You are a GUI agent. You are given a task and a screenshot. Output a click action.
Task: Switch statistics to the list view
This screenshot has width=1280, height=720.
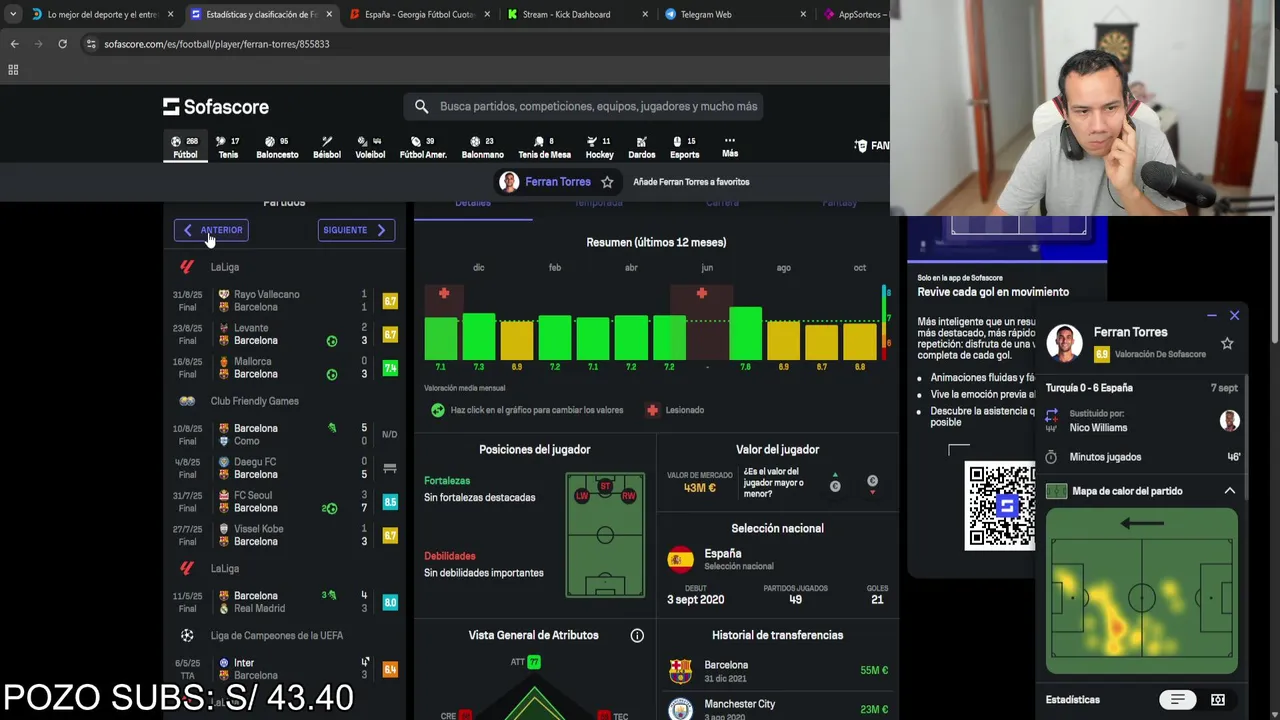[1178, 700]
